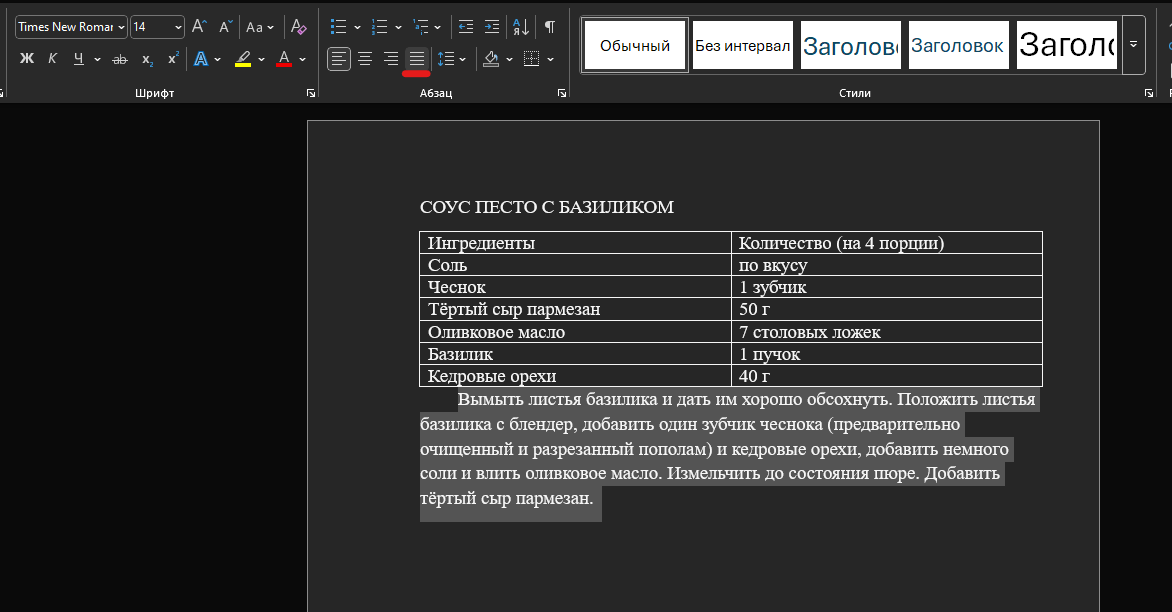
Task: Apply red font color
Action: 284,58
